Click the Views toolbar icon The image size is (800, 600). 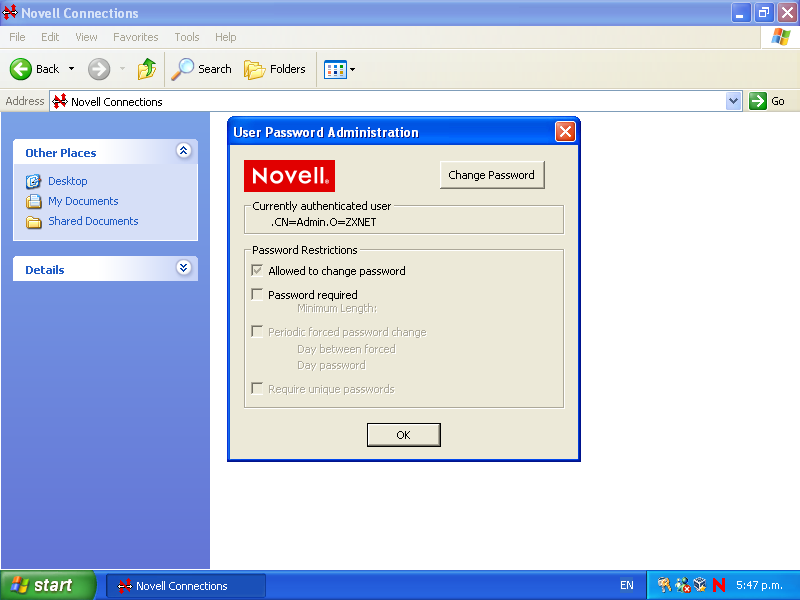click(335, 69)
